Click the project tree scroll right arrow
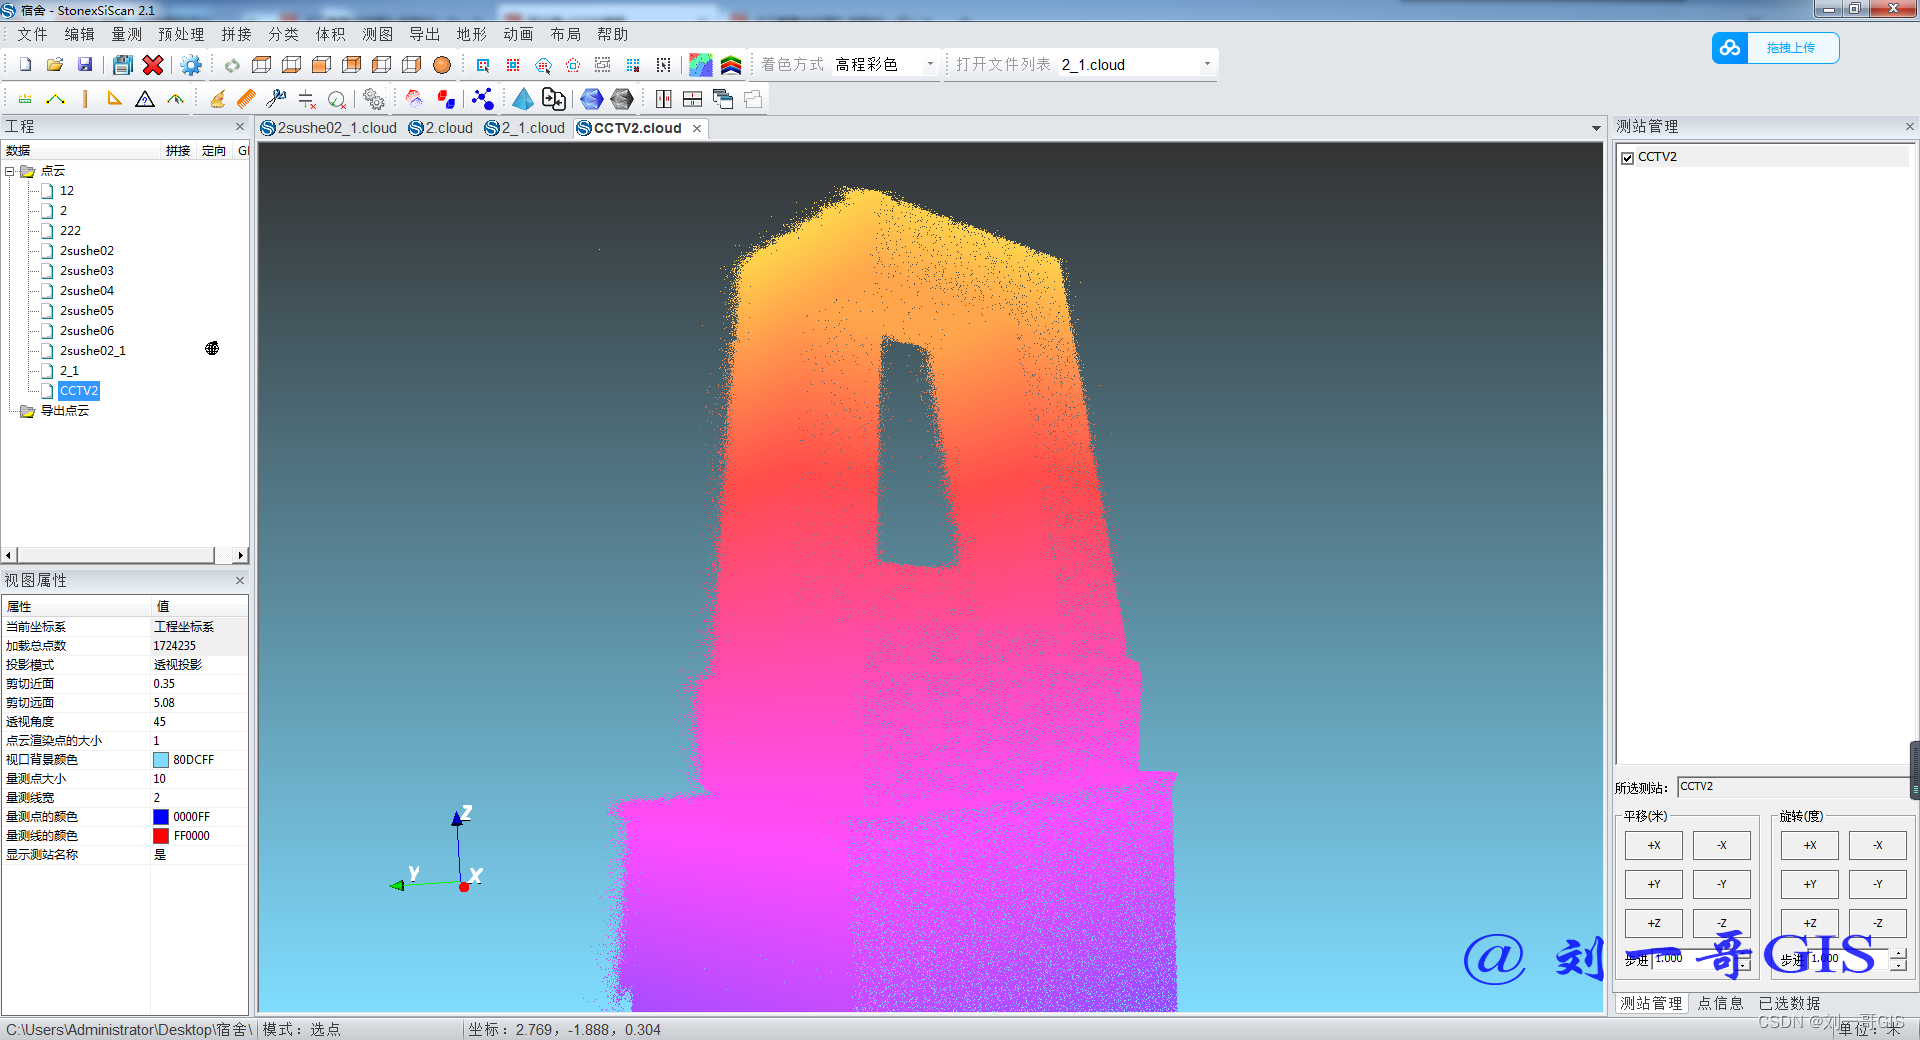Screen dimensions: 1920x1040 (240, 555)
